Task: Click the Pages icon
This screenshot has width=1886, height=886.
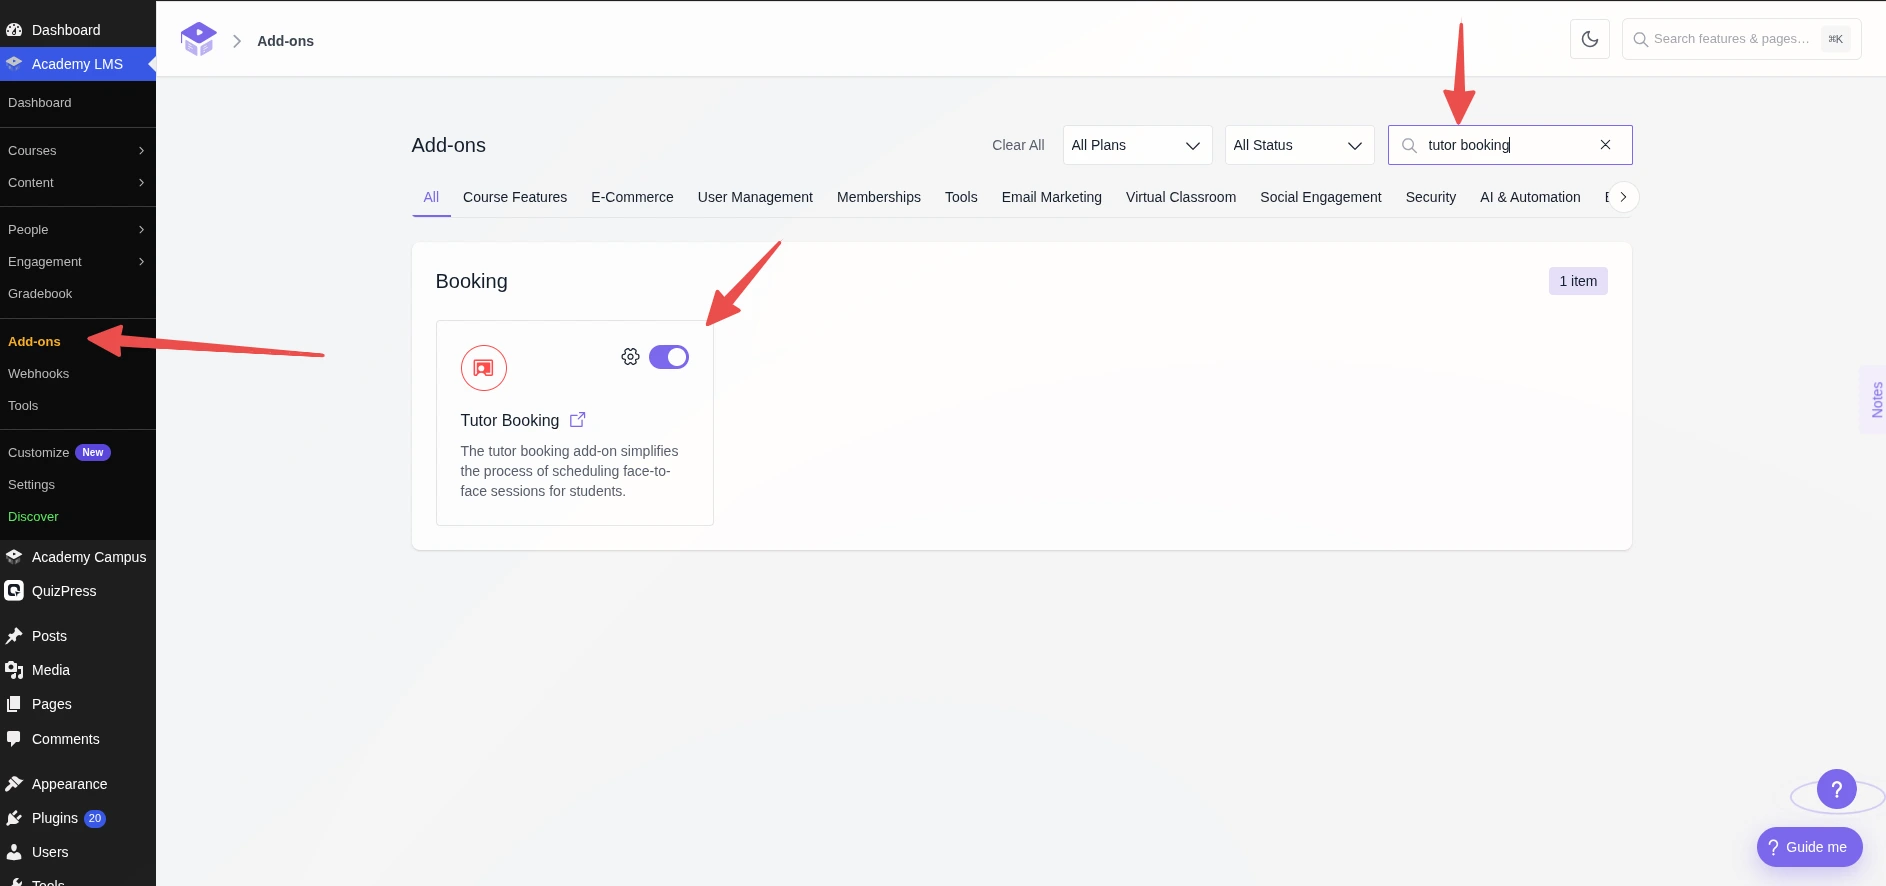Action: pyautogui.click(x=14, y=704)
